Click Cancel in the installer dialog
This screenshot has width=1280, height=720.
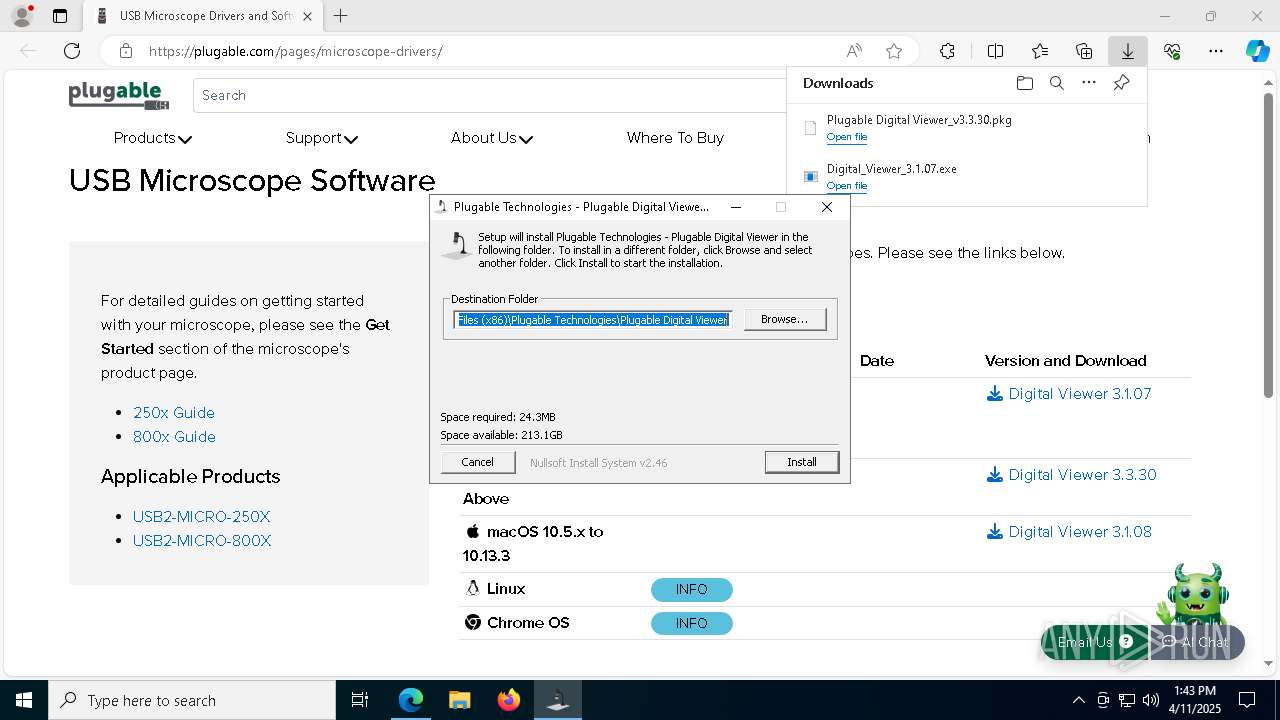point(477,462)
